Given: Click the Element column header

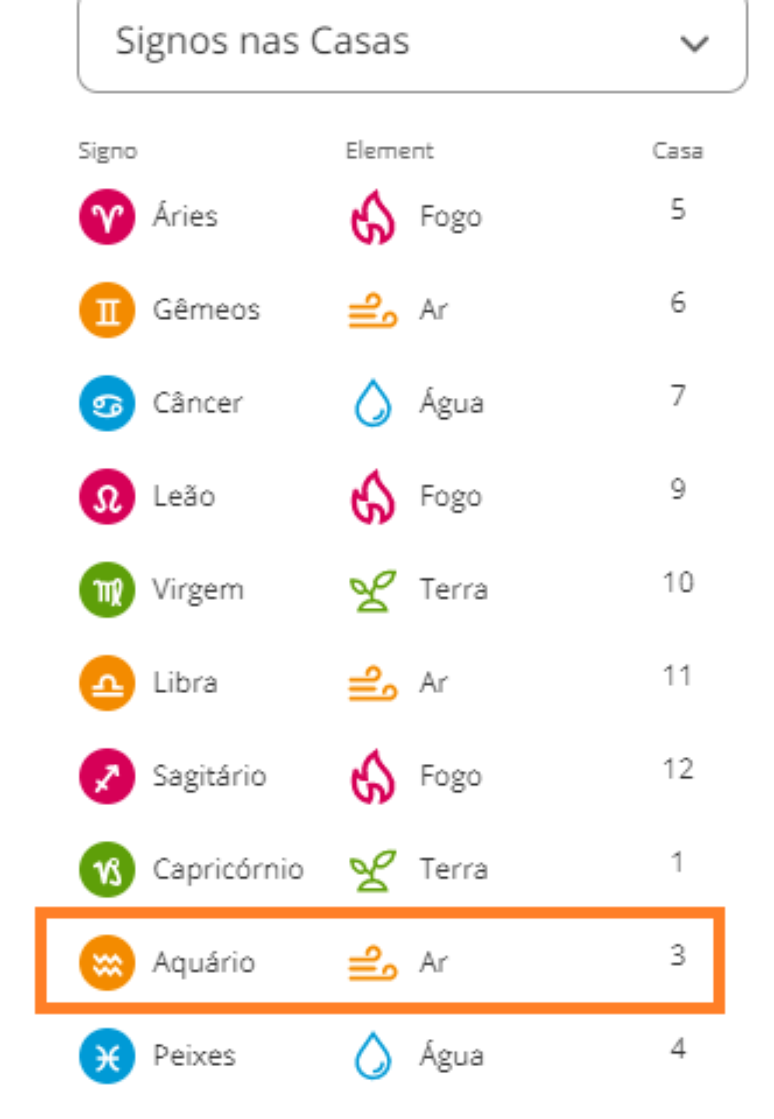Looking at the screenshot, I should [389, 151].
